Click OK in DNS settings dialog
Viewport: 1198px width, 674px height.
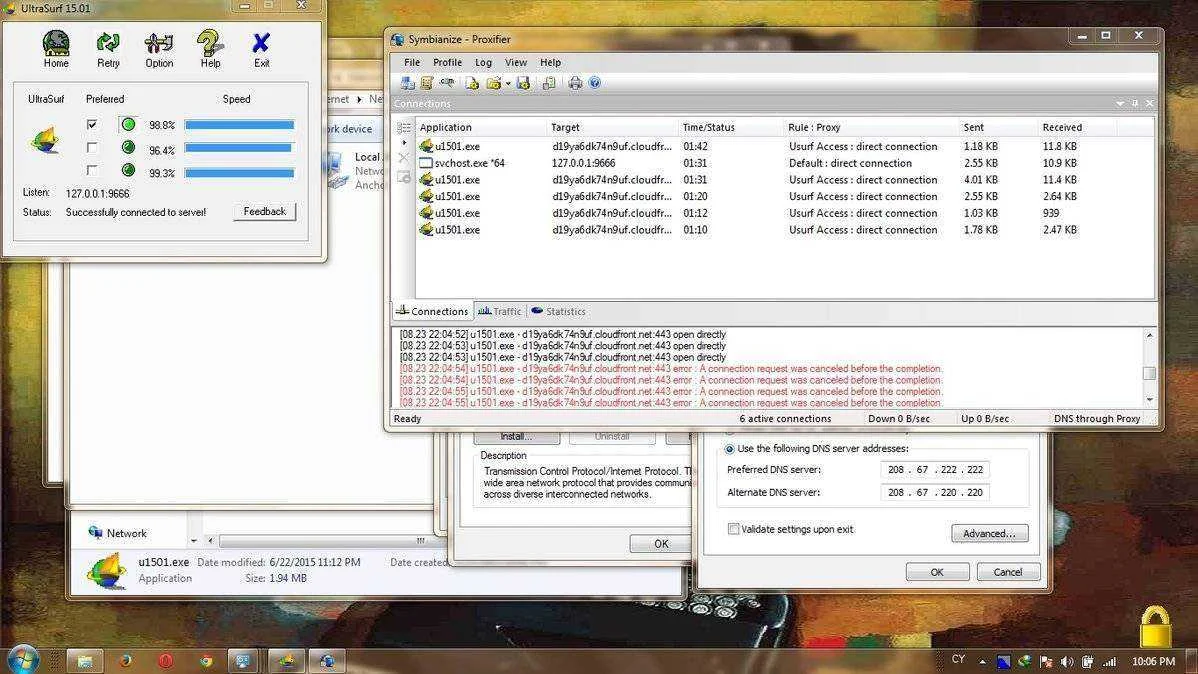[x=937, y=572]
